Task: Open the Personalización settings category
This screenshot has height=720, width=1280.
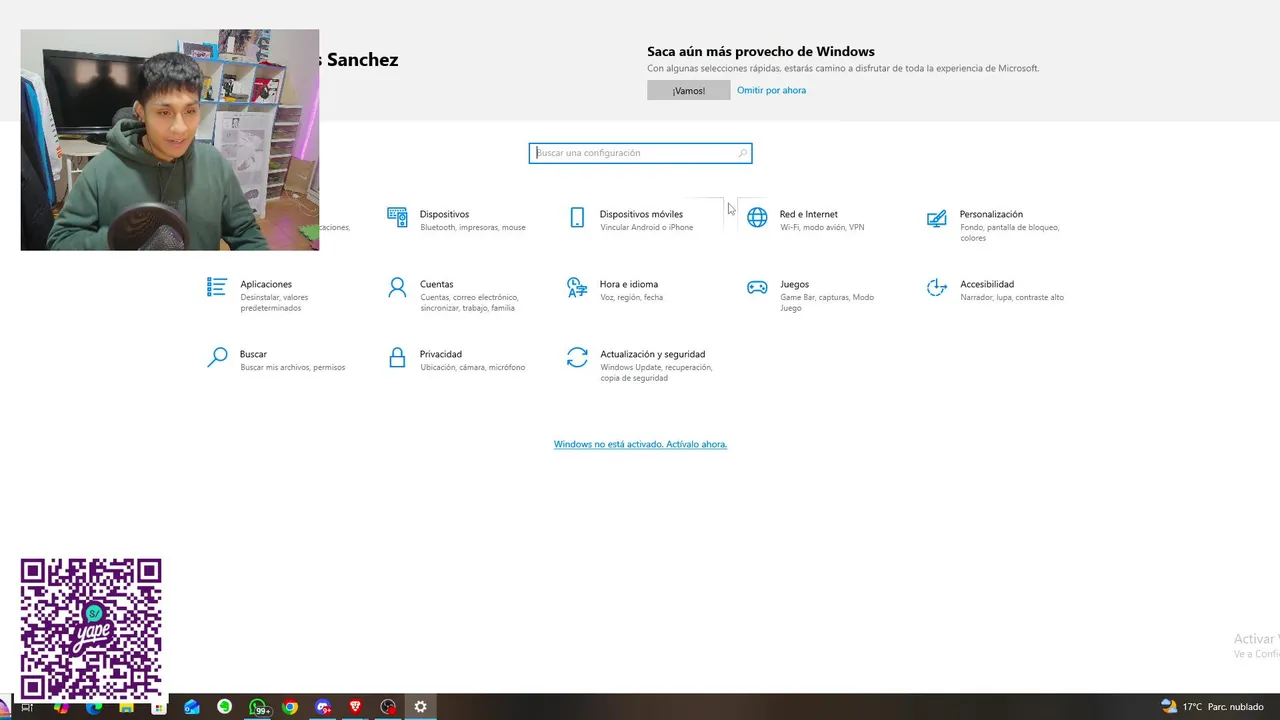Action: coord(996,225)
